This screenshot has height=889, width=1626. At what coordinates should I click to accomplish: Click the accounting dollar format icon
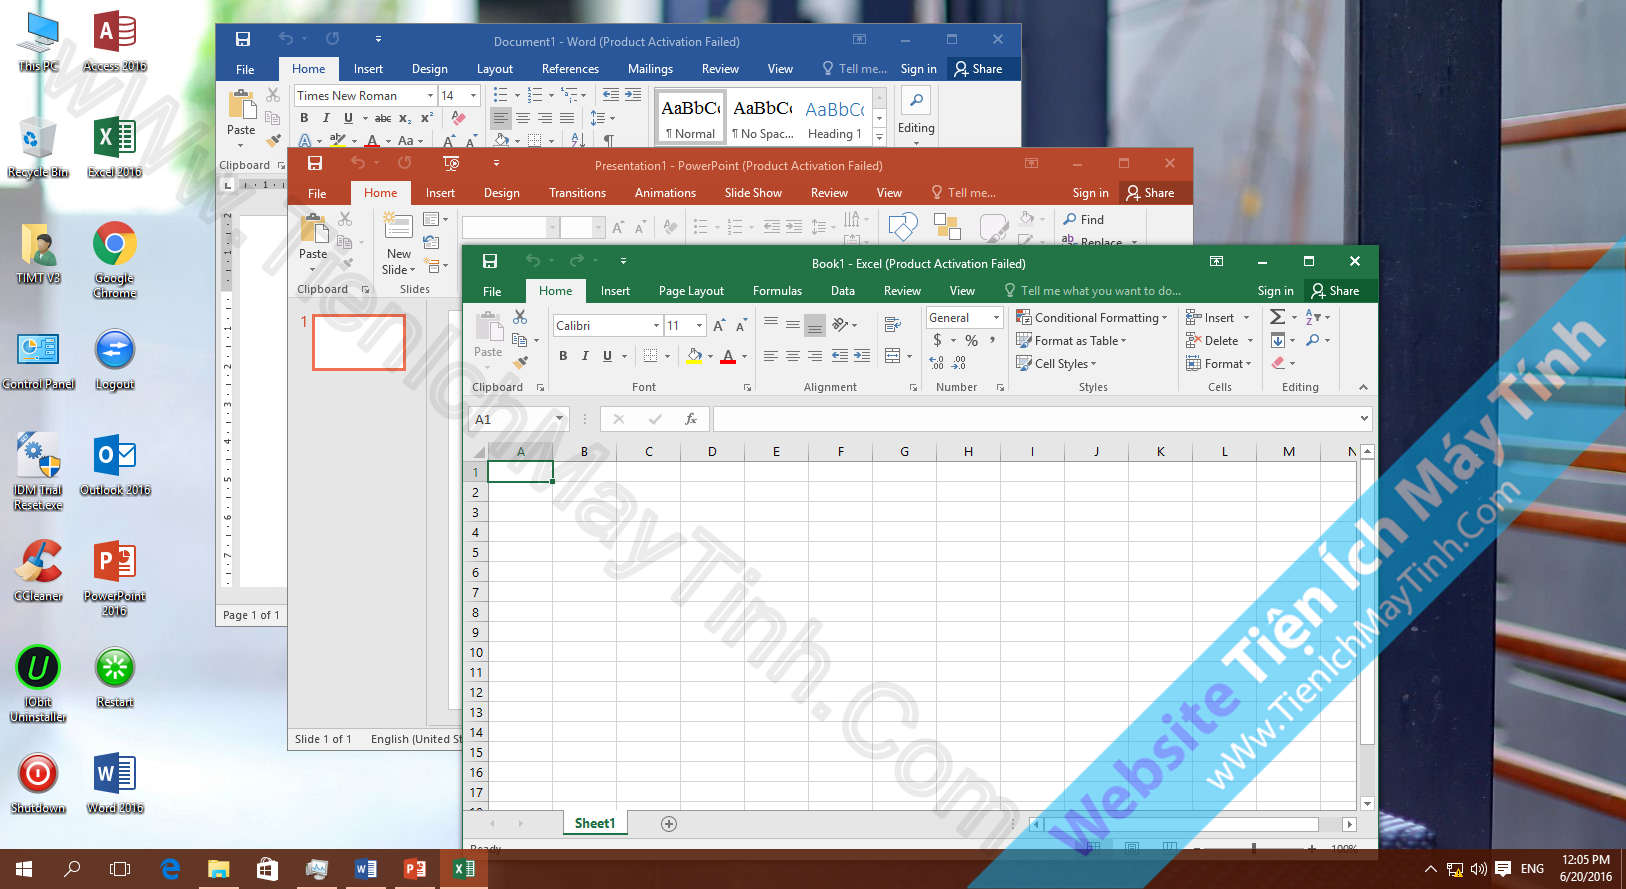point(937,341)
